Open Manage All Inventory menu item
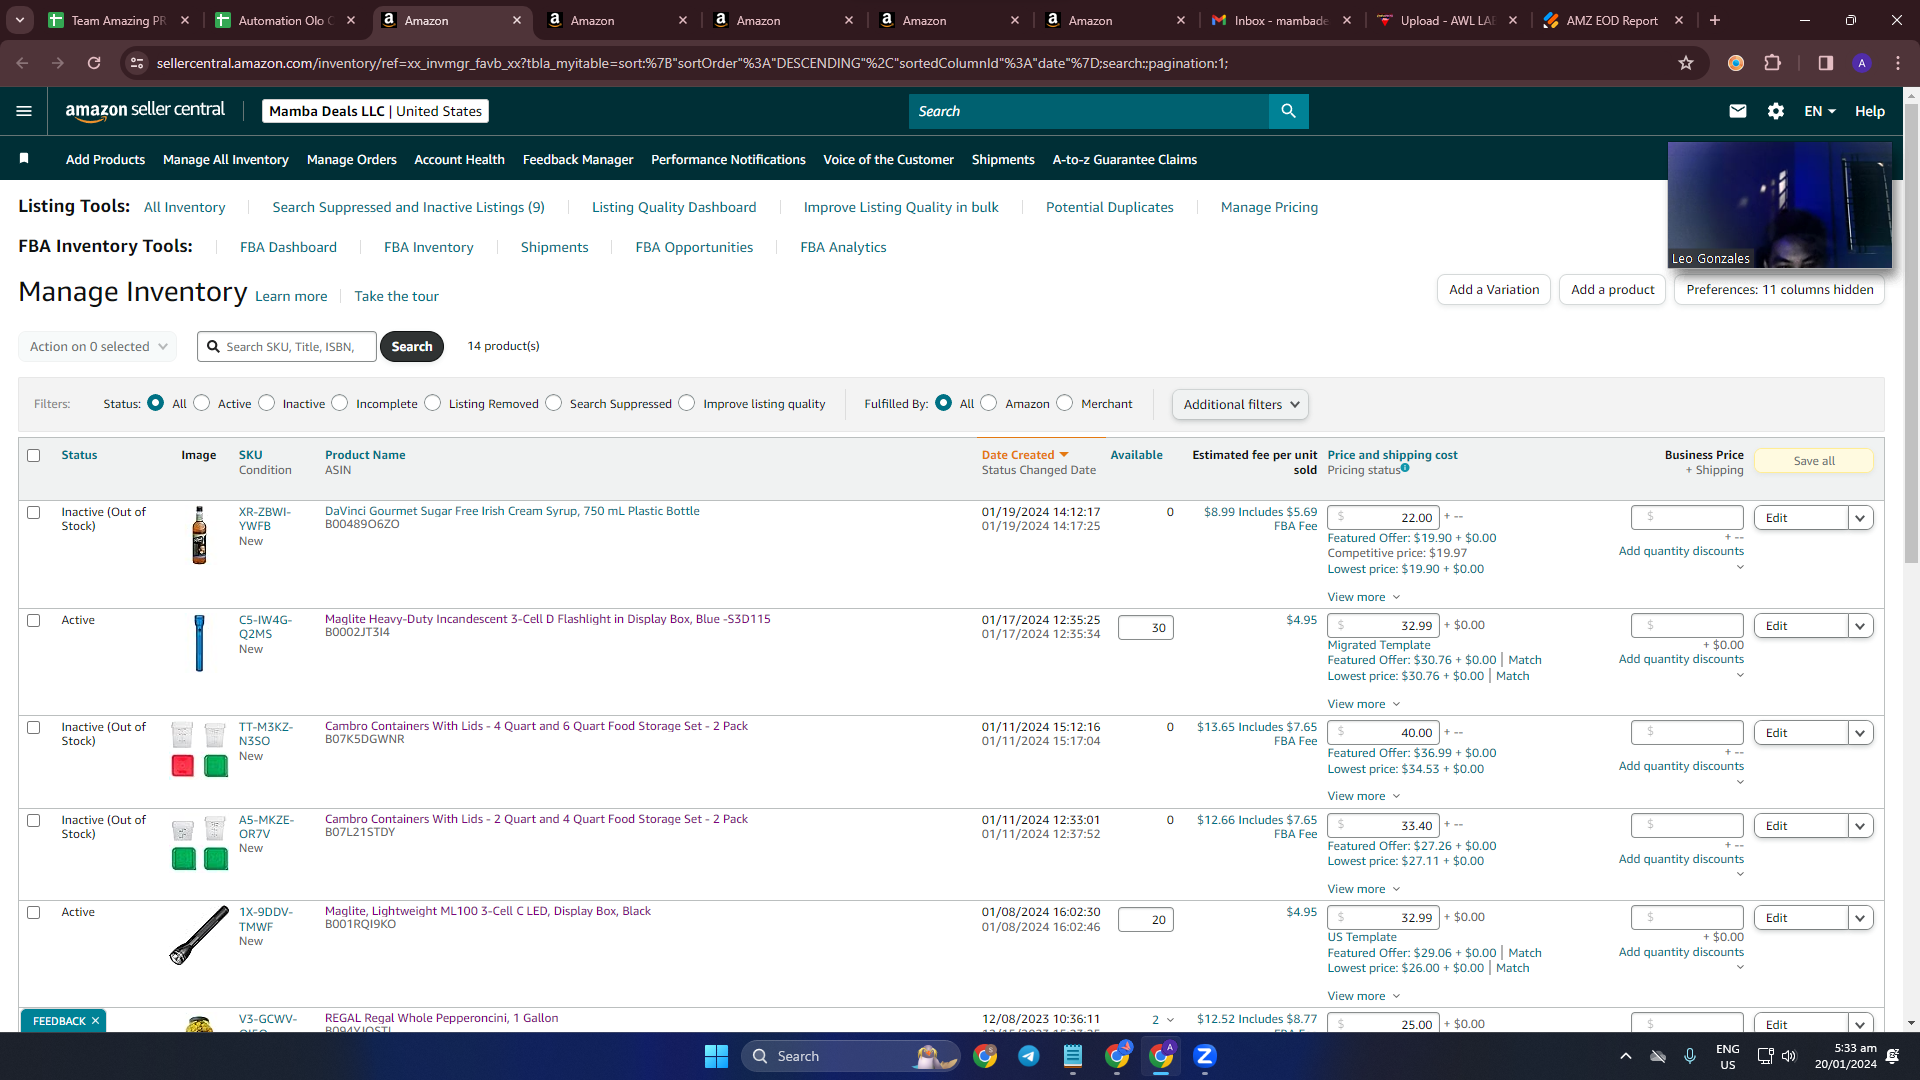Image resolution: width=1920 pixels, height=1080 pixels. [226, 160]
